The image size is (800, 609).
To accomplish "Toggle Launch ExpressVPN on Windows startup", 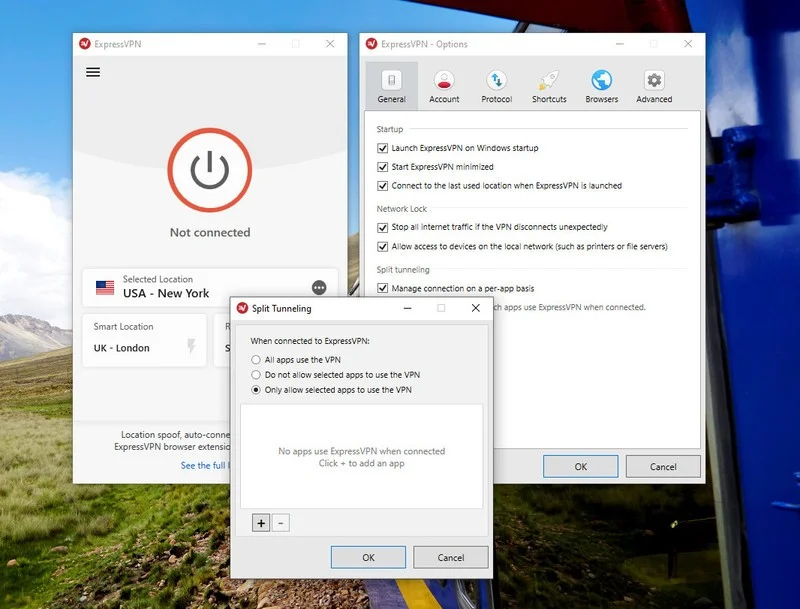I will coord(382,148).
